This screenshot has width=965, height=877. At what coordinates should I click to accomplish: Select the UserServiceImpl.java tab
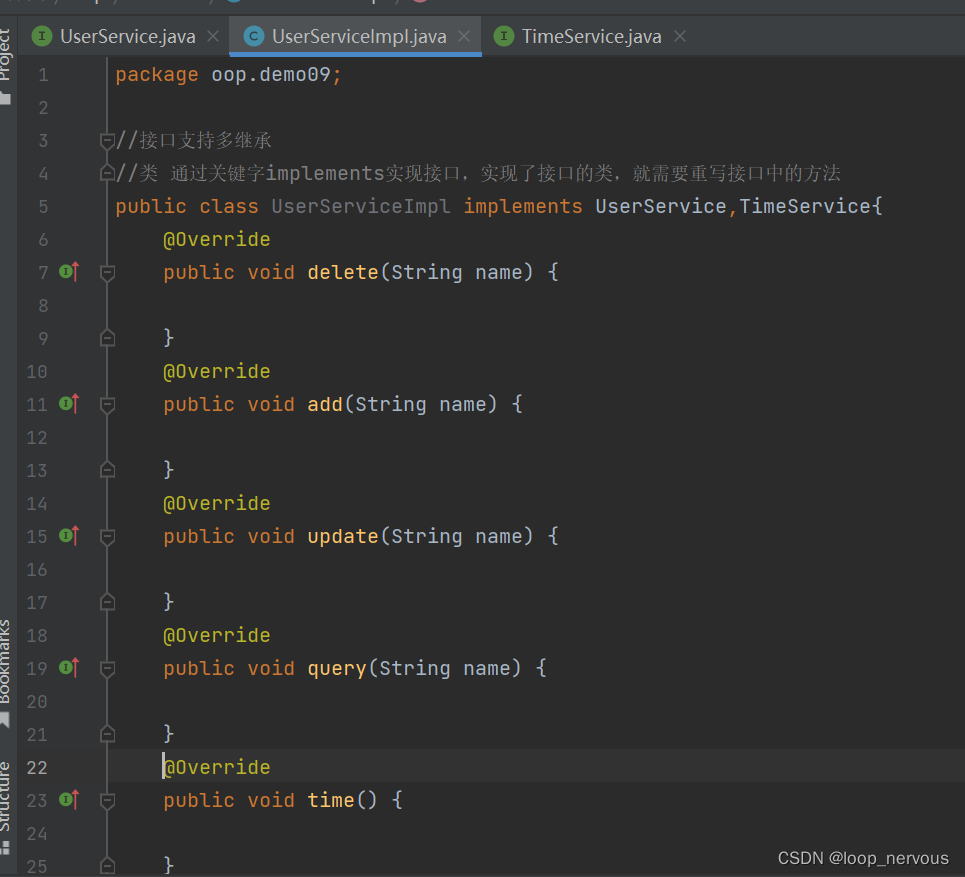359,36
